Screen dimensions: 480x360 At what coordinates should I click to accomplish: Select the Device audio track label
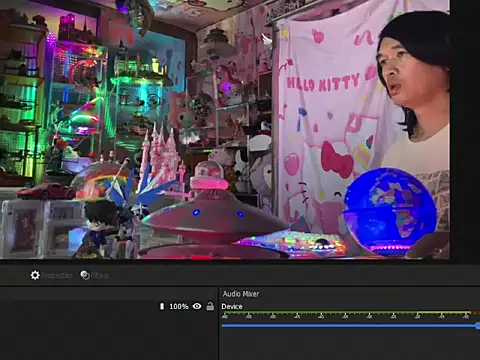(x=232, y=306)
